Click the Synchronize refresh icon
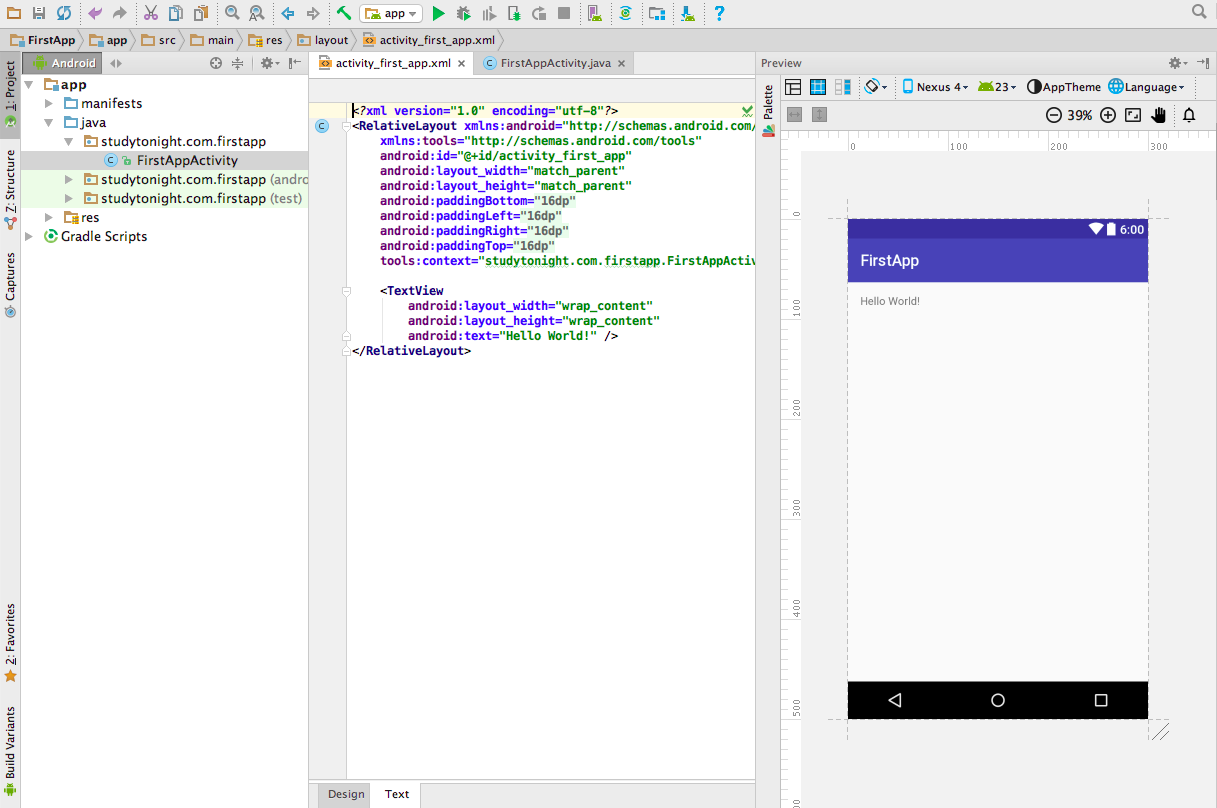This screenshot has width=1217, height=808. (64, 13)
